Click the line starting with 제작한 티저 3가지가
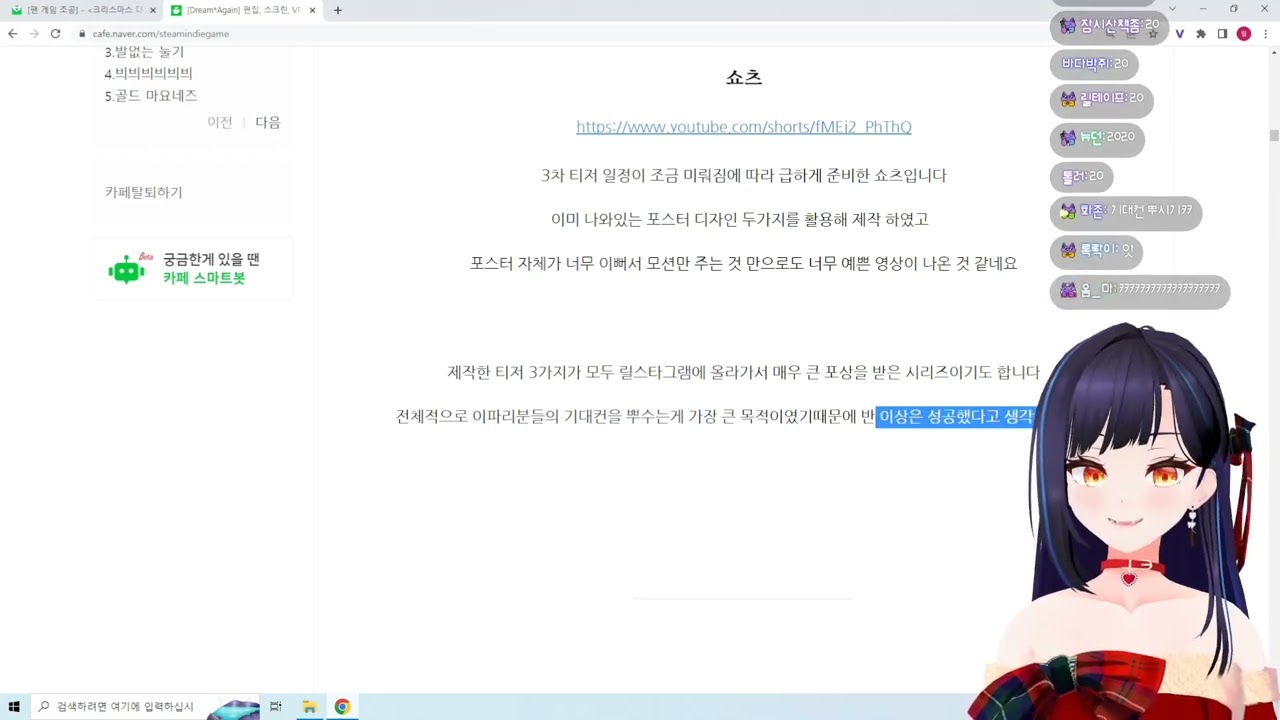Viewport: 1280px width, 720px height. [x=743, y=372]
